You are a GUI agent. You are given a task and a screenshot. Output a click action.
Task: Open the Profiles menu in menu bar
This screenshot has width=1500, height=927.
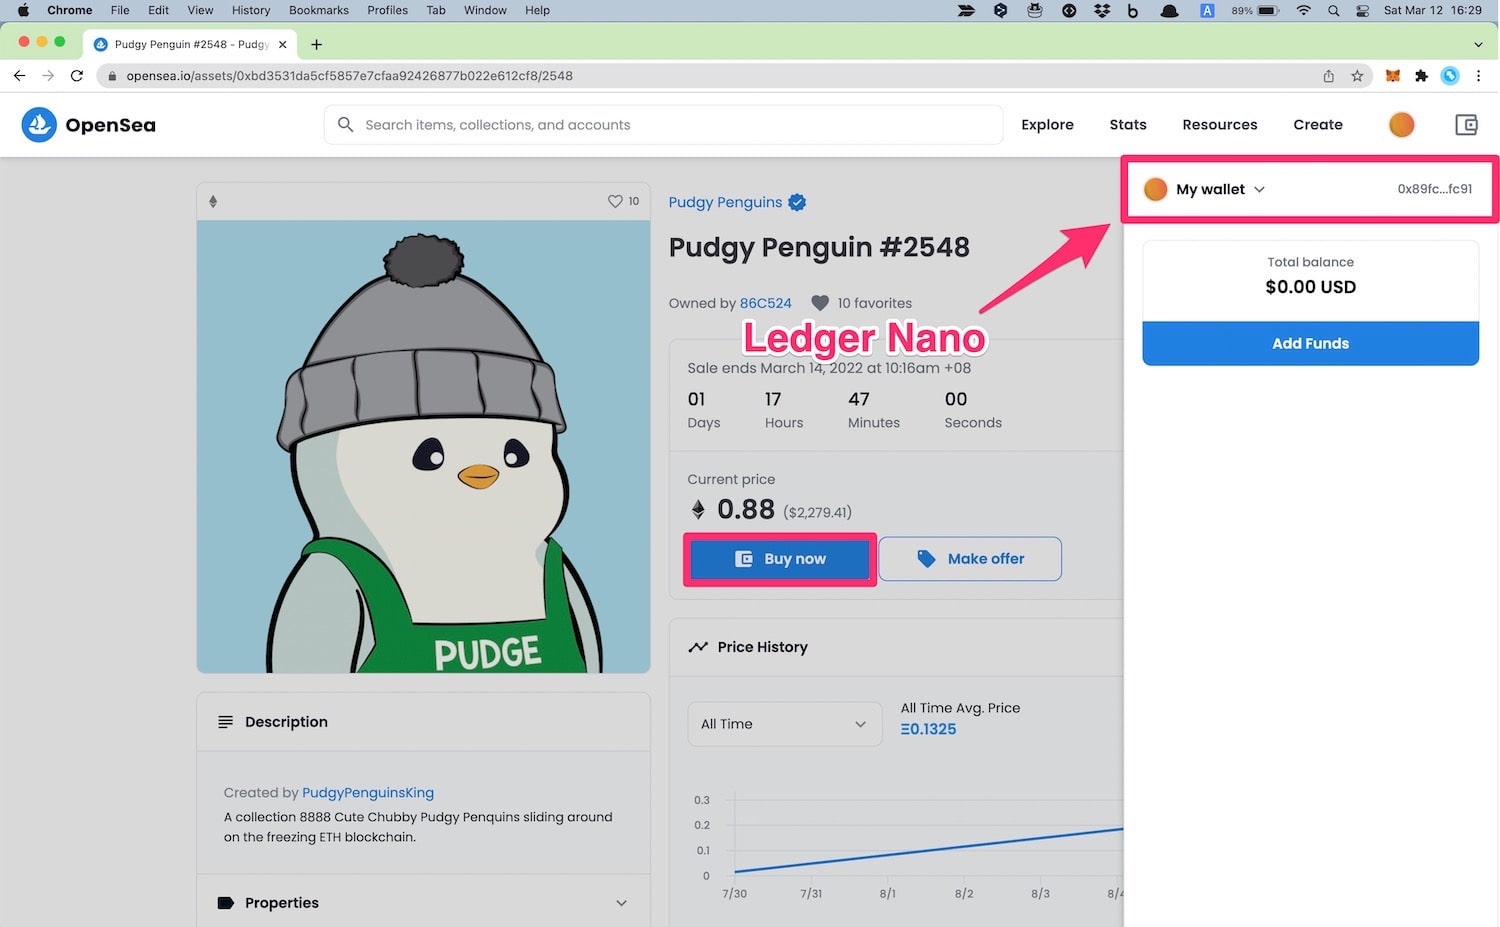(x=387, y=10)
